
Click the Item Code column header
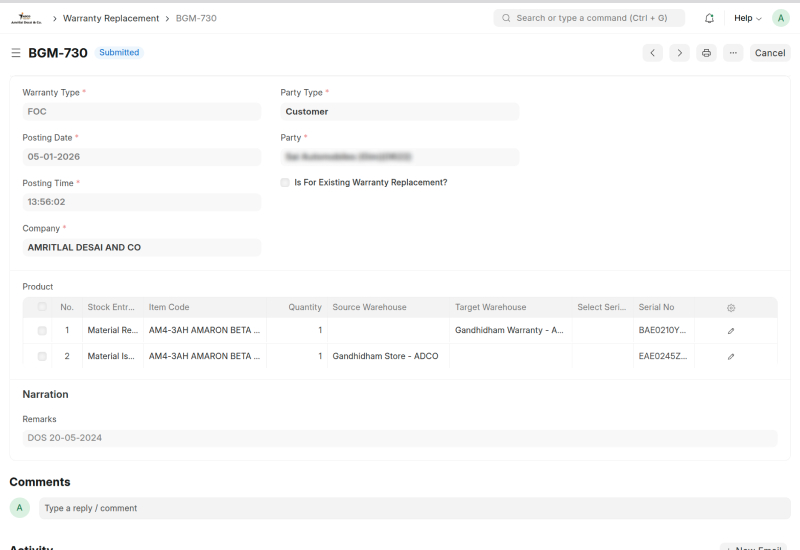click(x=205, y=307)
